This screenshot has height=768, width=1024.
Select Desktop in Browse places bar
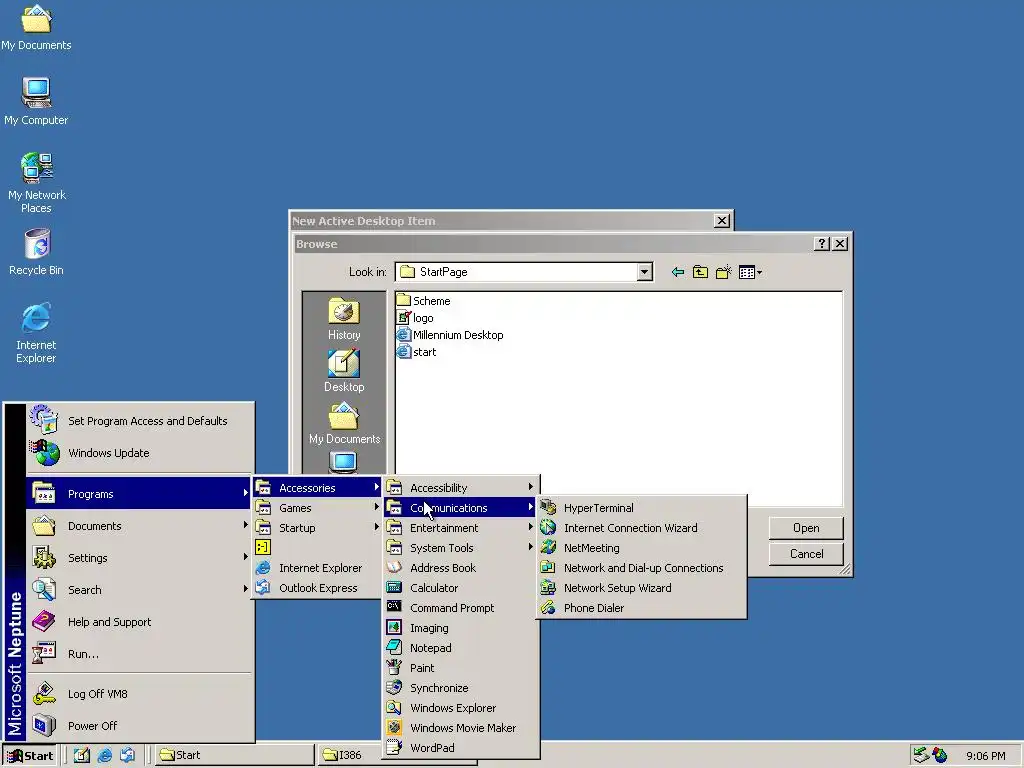click(344, 371)
